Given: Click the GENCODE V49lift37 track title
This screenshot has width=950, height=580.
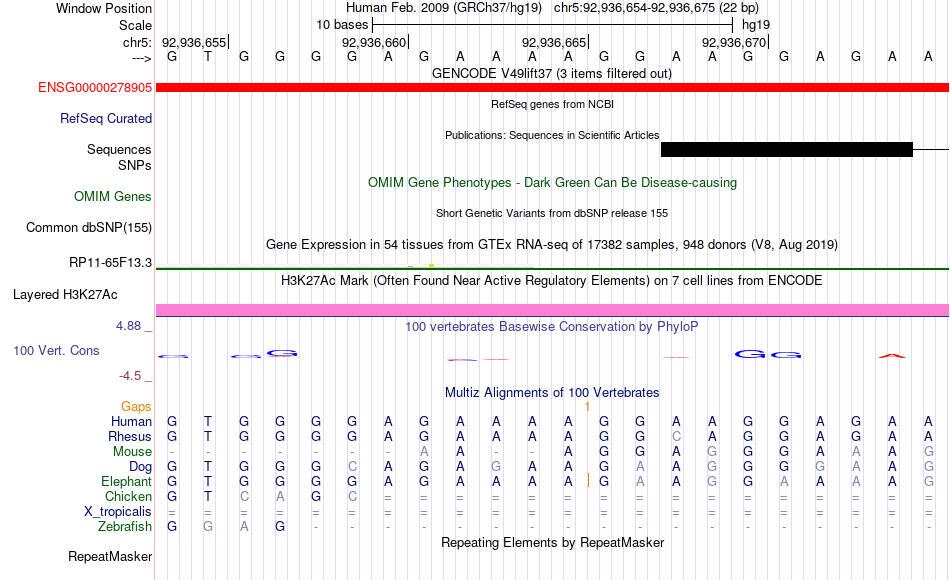Looking at the screenshot, I should click(x=552, y=73).
